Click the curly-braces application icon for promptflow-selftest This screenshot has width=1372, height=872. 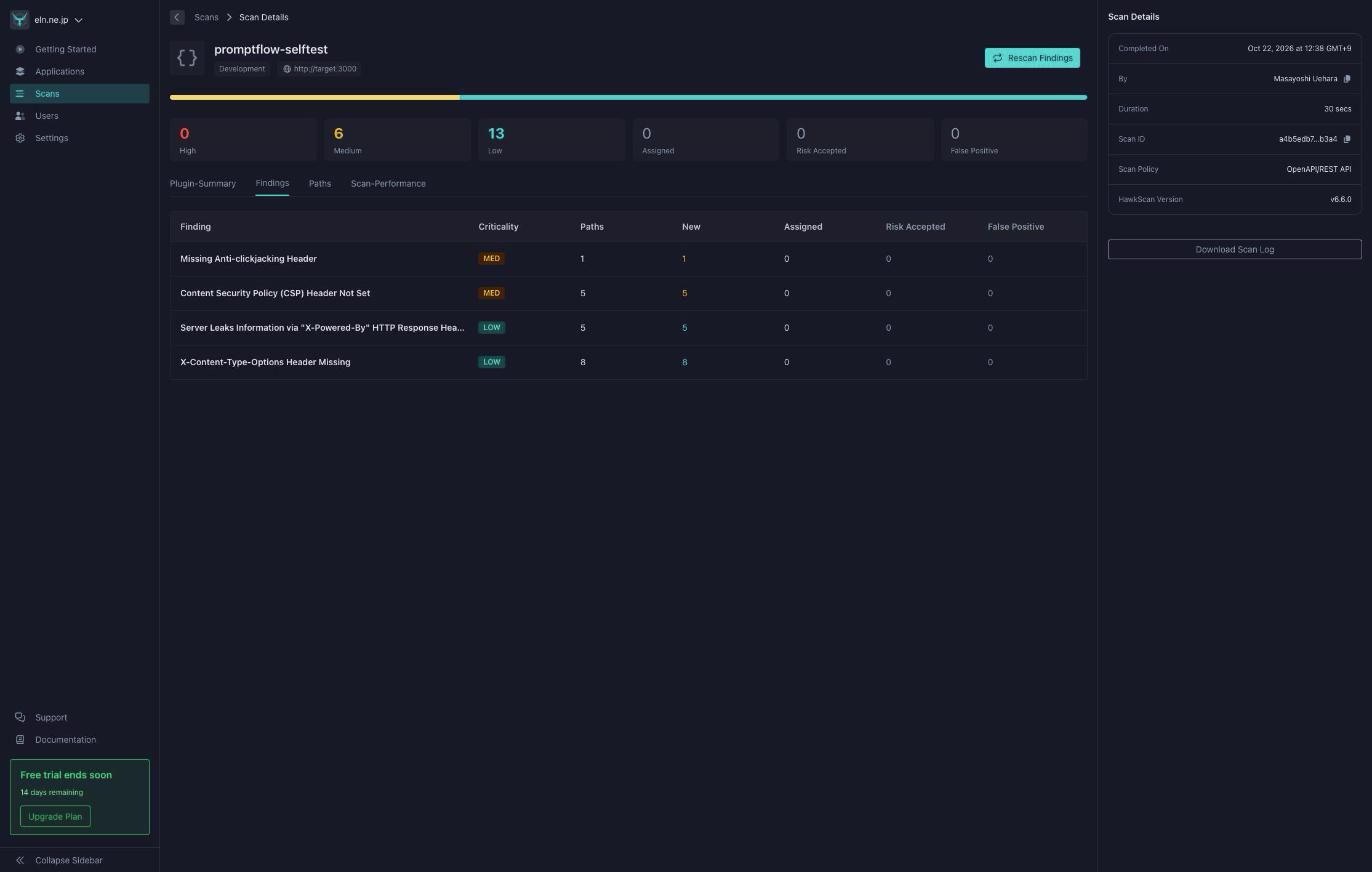pos(187,58)
